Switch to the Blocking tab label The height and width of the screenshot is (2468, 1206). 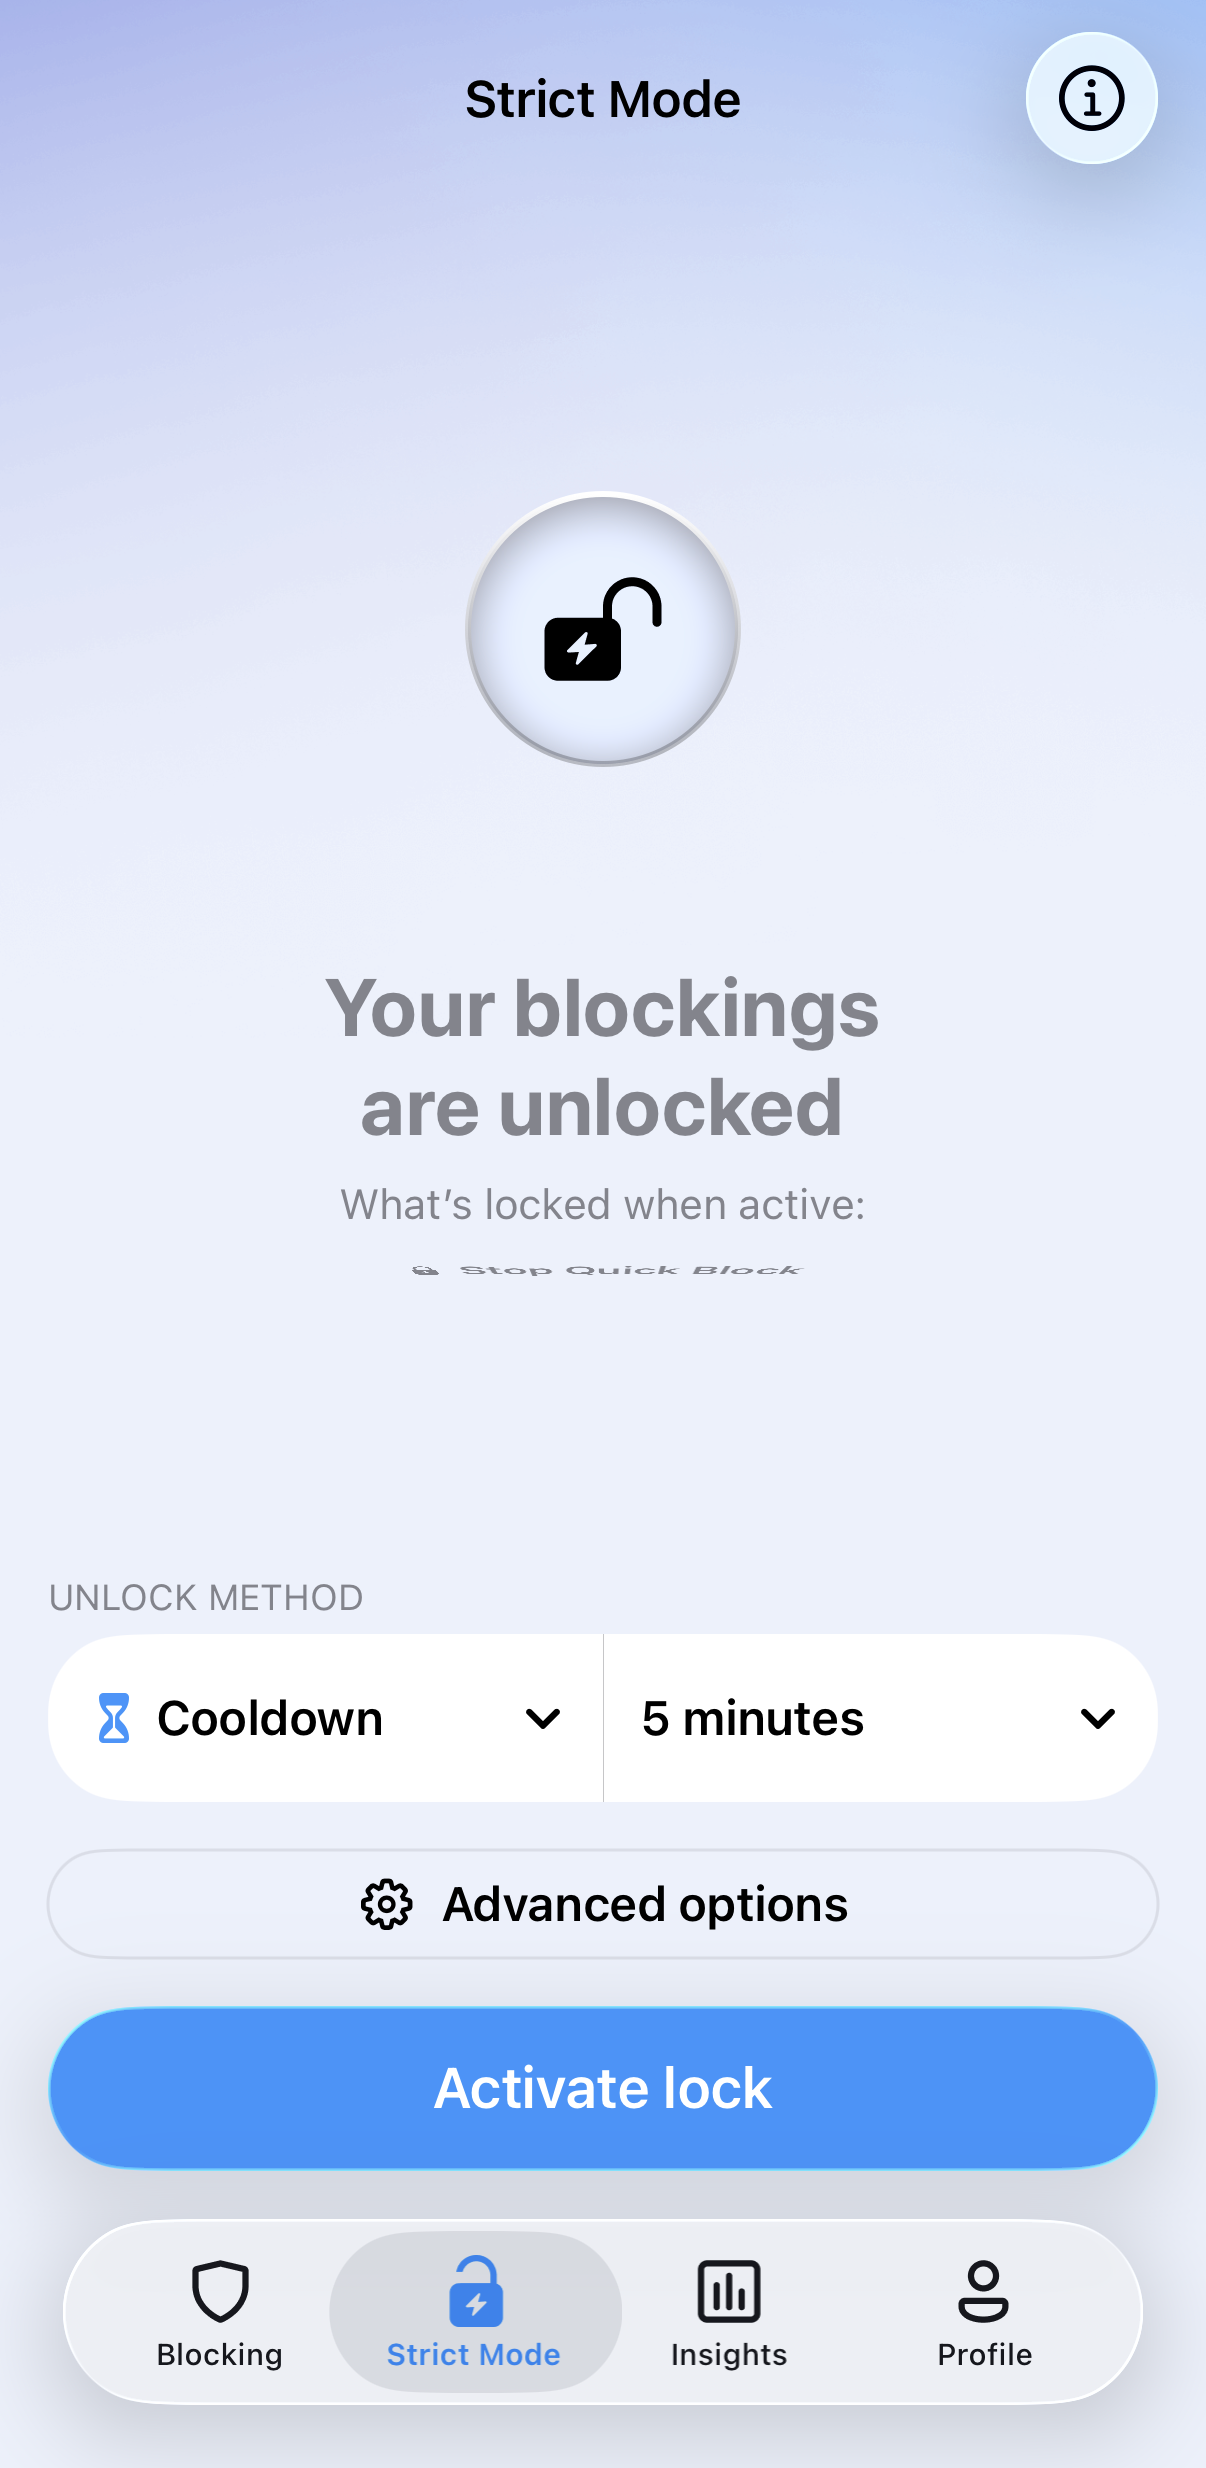pos(220,2355)
